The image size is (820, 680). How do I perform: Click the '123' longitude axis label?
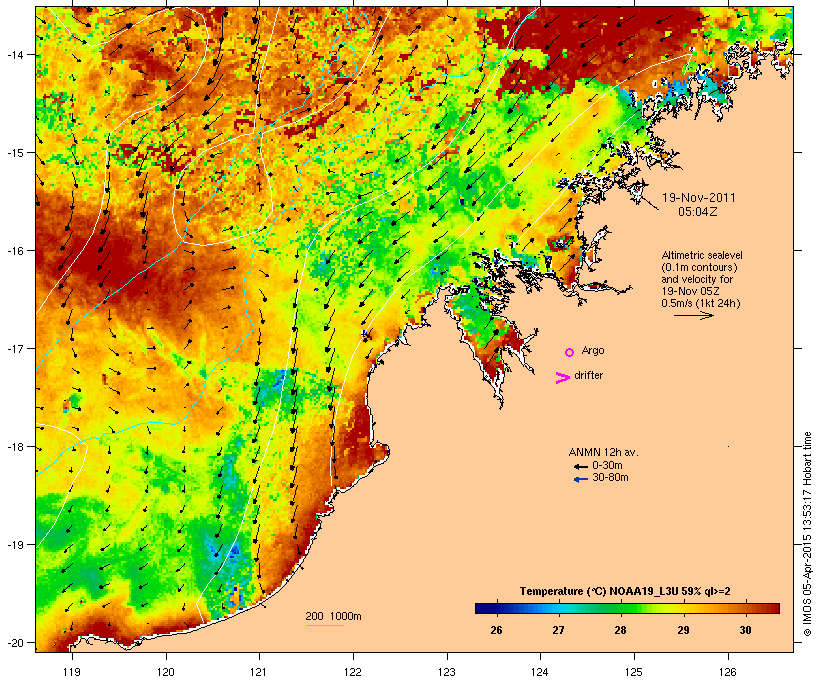tap(447, 672)
